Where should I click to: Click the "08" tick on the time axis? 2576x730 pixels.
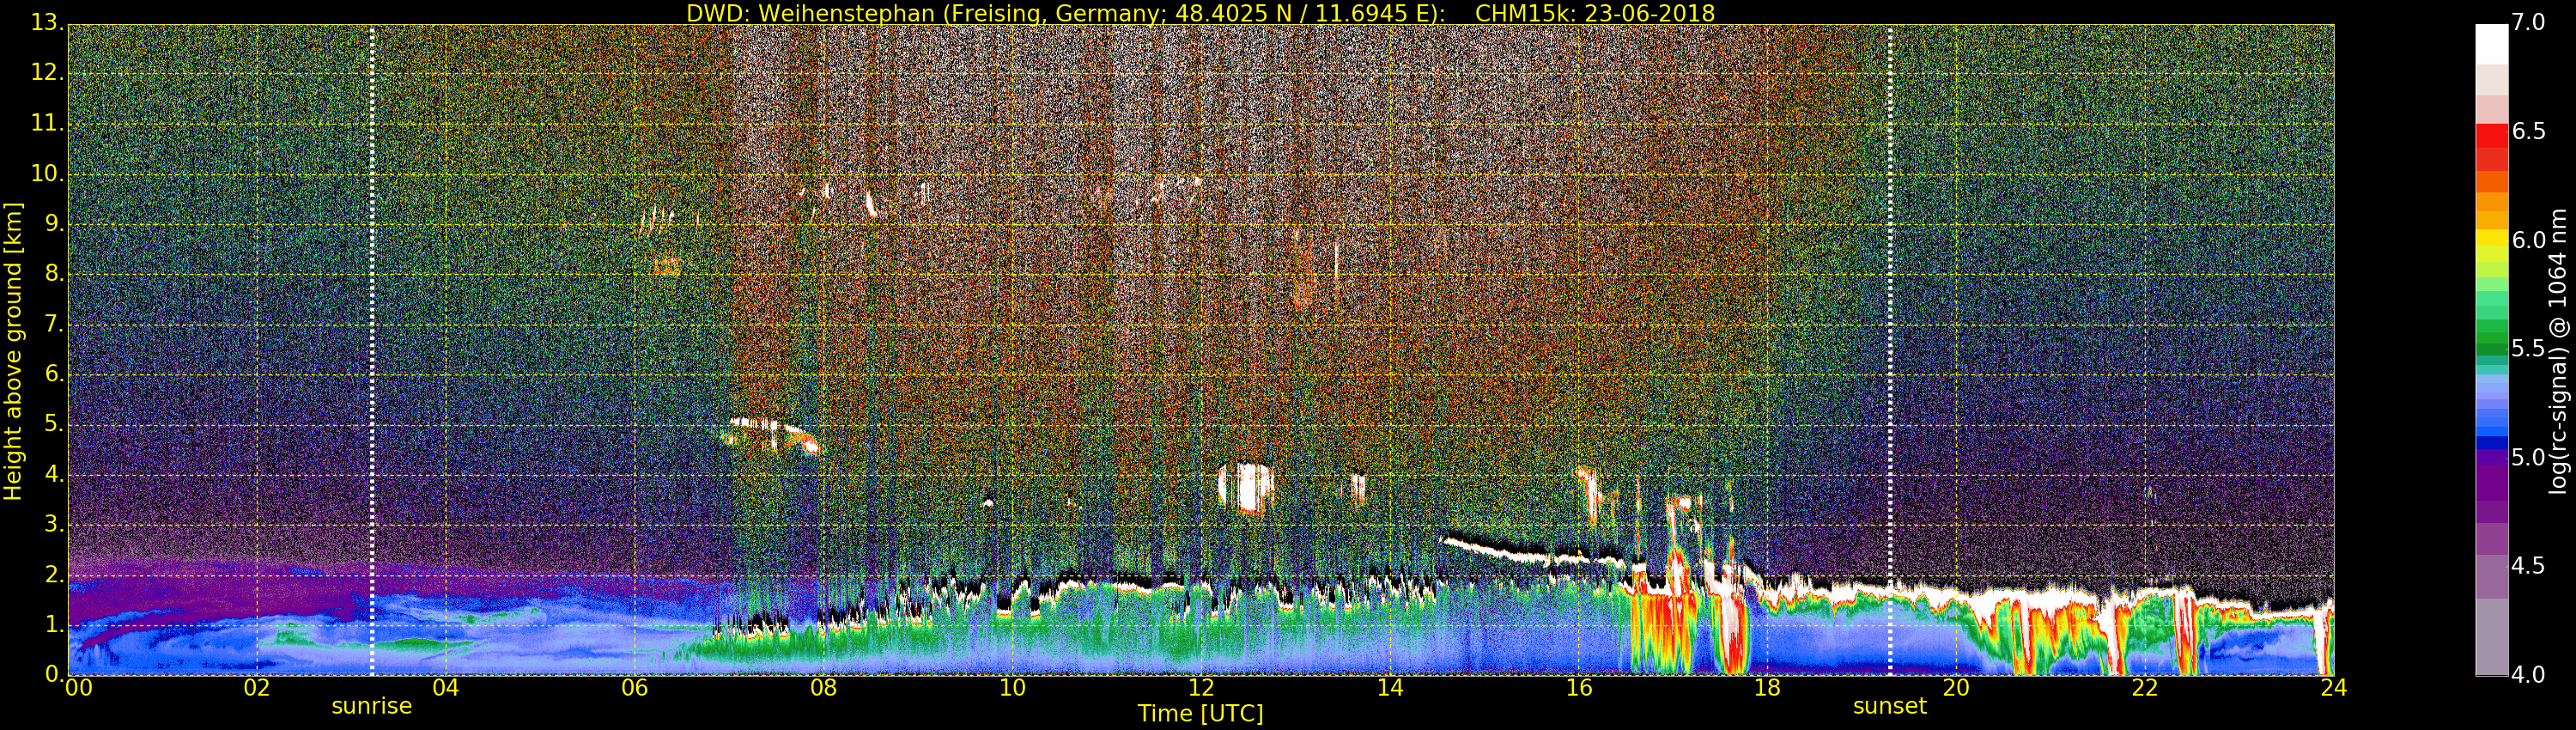click(823, 688)
